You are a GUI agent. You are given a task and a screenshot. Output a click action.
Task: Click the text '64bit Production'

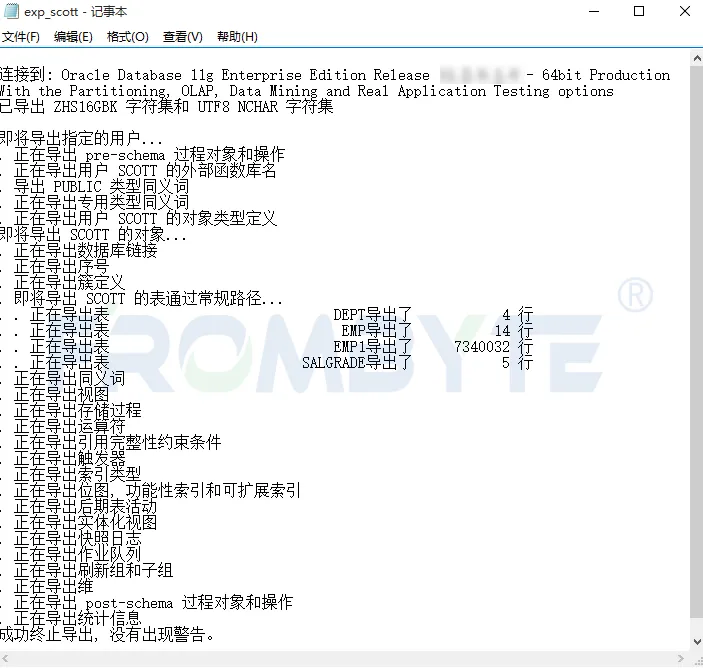(606, 75)
